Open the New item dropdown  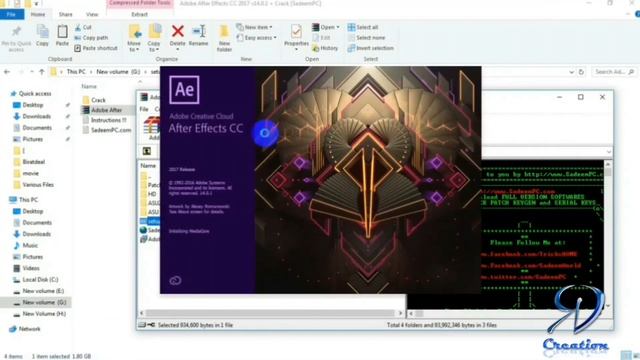coord(254,27)
